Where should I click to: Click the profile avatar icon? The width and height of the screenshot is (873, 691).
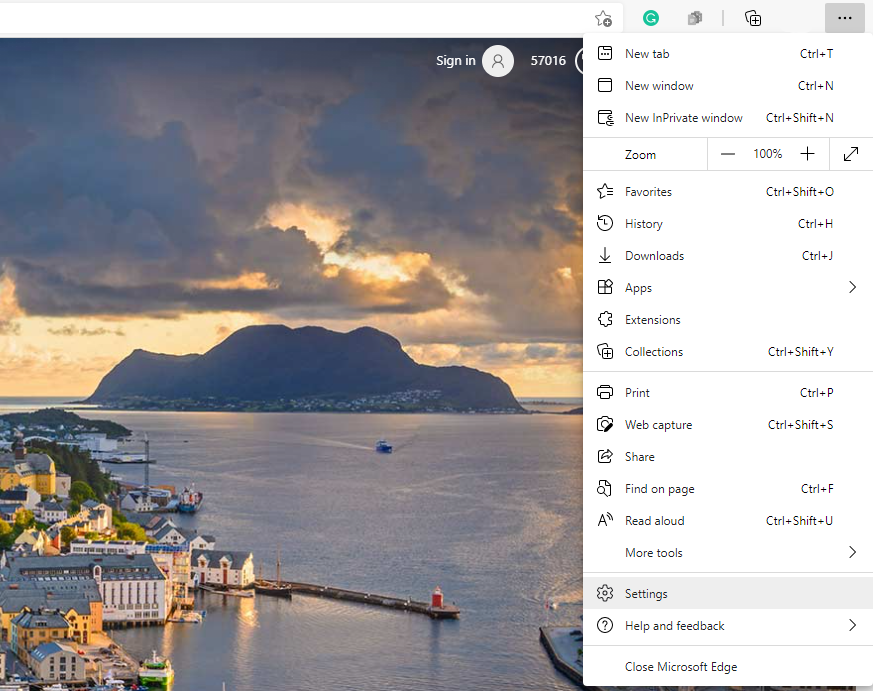[x=498, y=61]
